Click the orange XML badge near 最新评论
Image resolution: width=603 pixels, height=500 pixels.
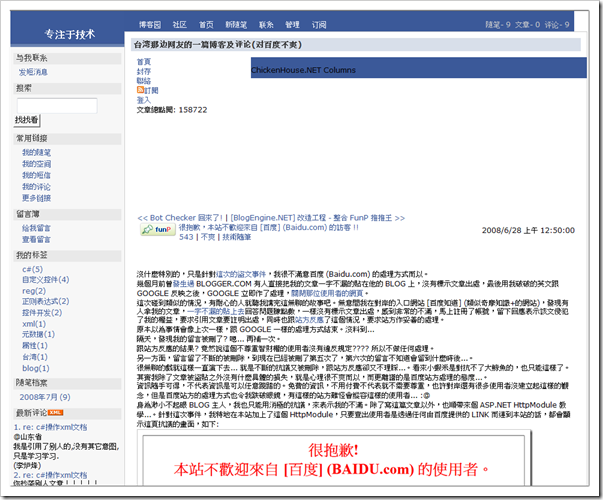tap(56, 411)
